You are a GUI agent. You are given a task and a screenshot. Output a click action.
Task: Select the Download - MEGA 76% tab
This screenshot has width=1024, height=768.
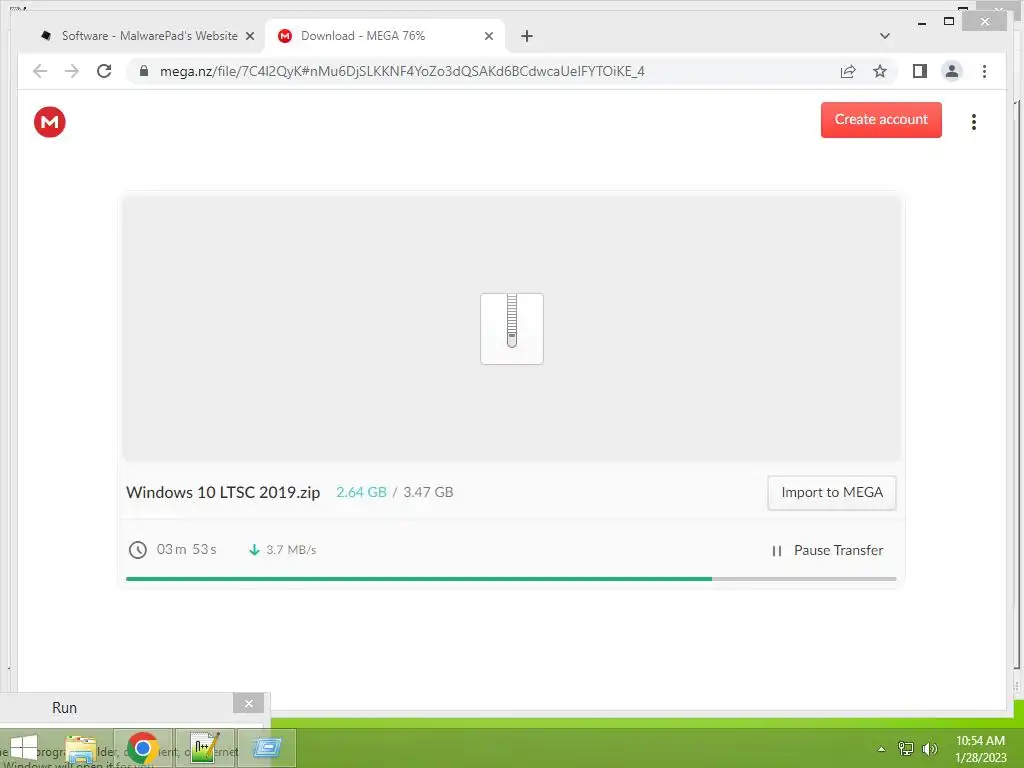coord(385,36)
